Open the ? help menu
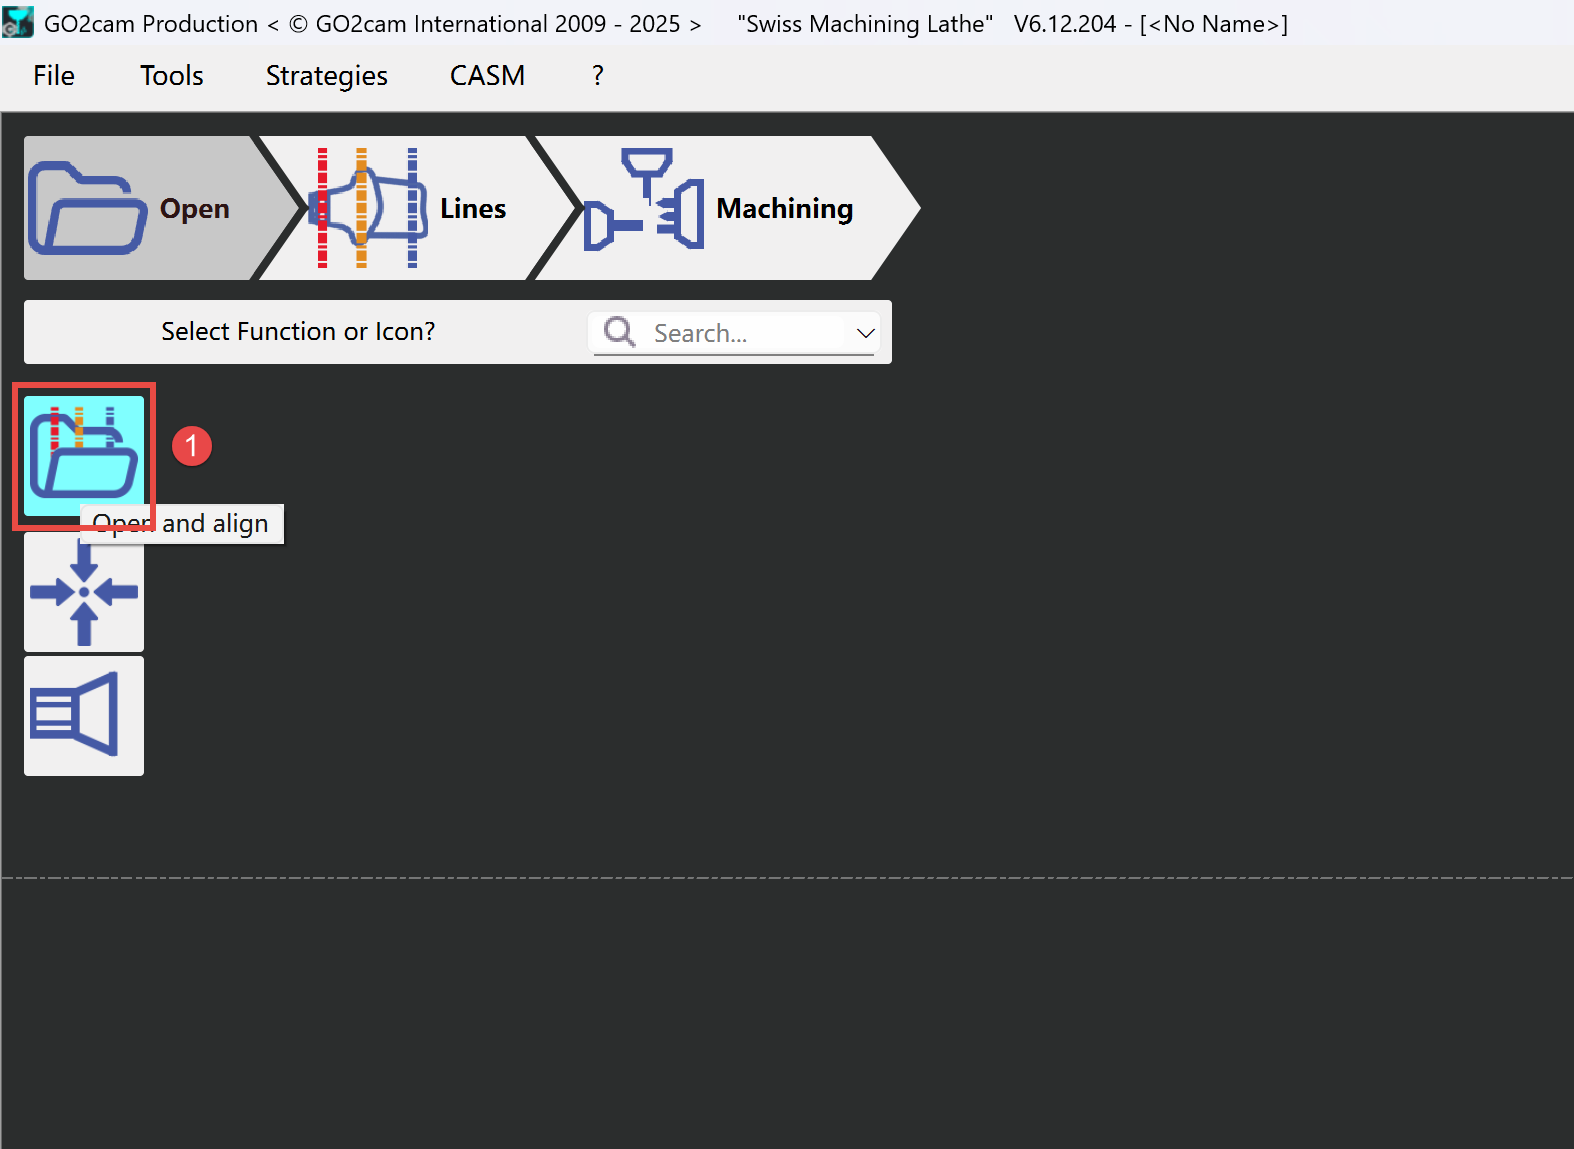 click(x=597, y=76)
